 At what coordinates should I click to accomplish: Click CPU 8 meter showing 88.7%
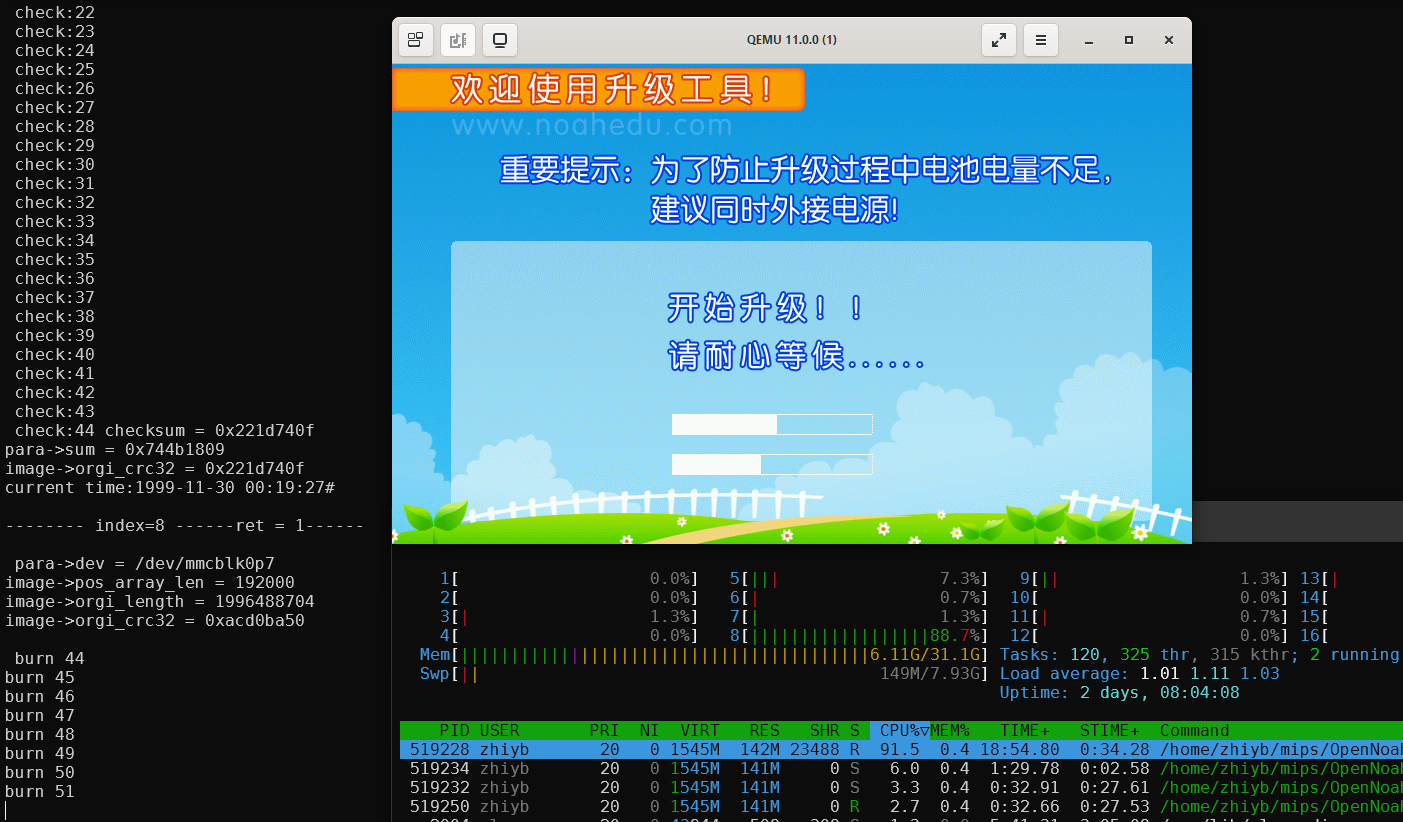859,635
